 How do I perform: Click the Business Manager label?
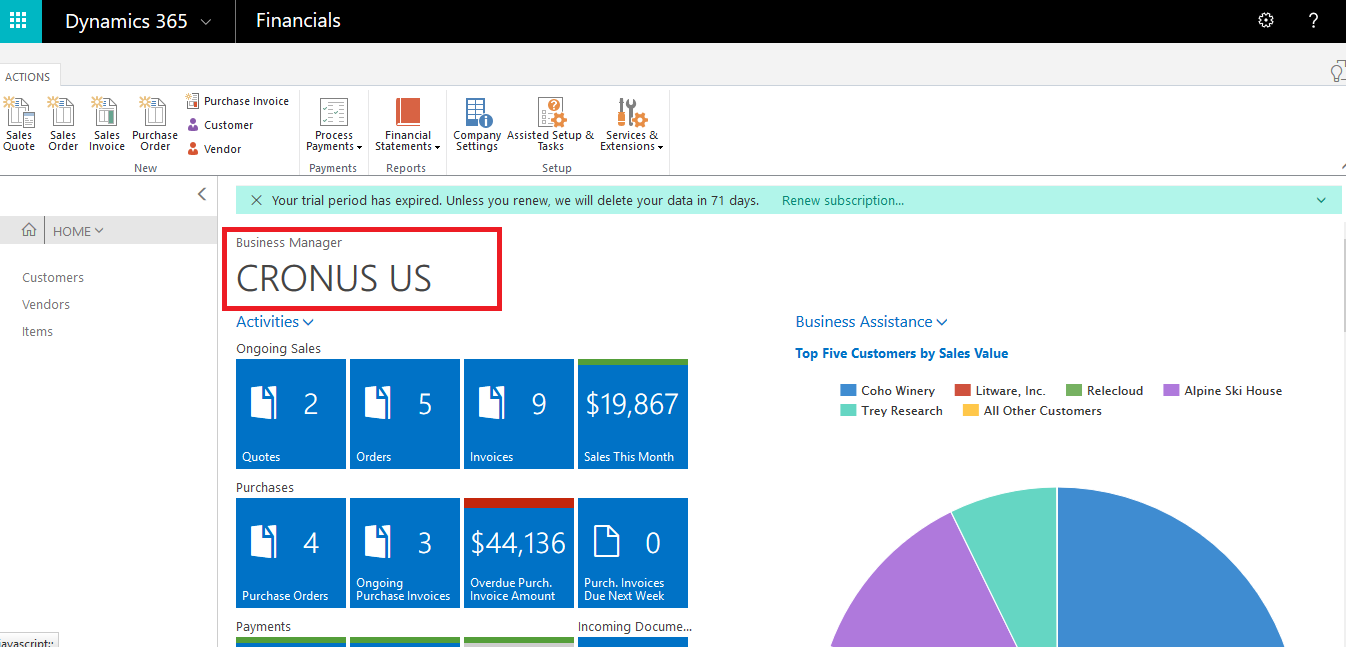(289, 243)
